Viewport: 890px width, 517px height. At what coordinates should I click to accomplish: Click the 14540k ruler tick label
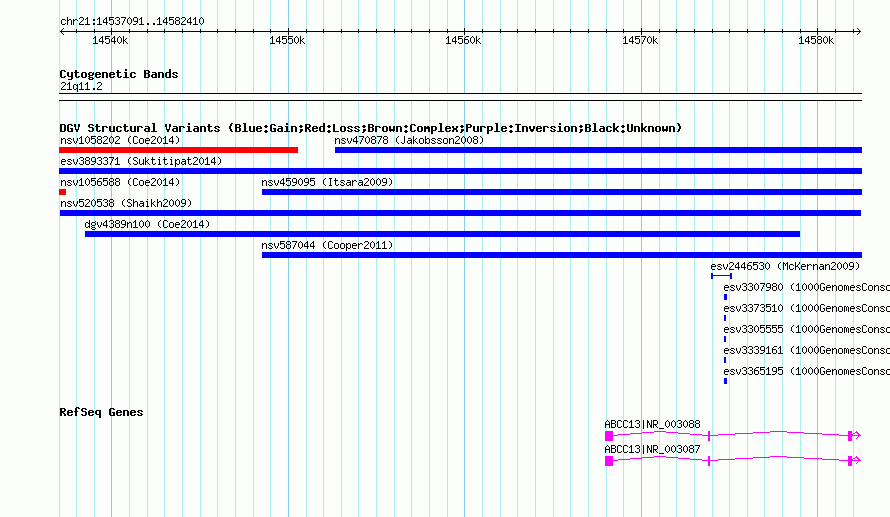[x=110, y=40]
